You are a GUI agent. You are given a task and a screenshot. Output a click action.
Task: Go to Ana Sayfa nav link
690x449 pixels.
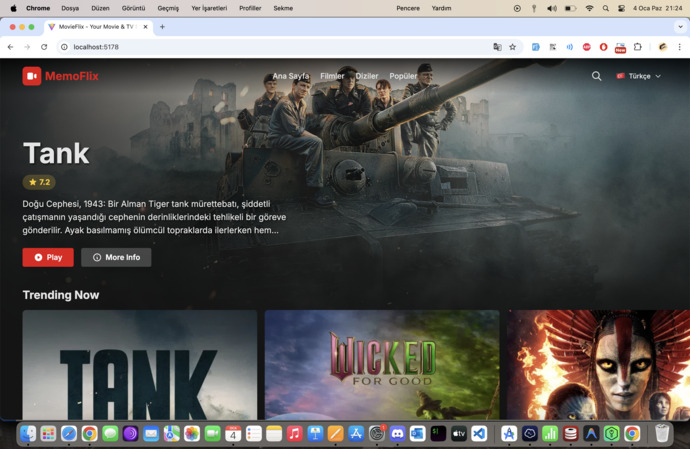(290, 76)
